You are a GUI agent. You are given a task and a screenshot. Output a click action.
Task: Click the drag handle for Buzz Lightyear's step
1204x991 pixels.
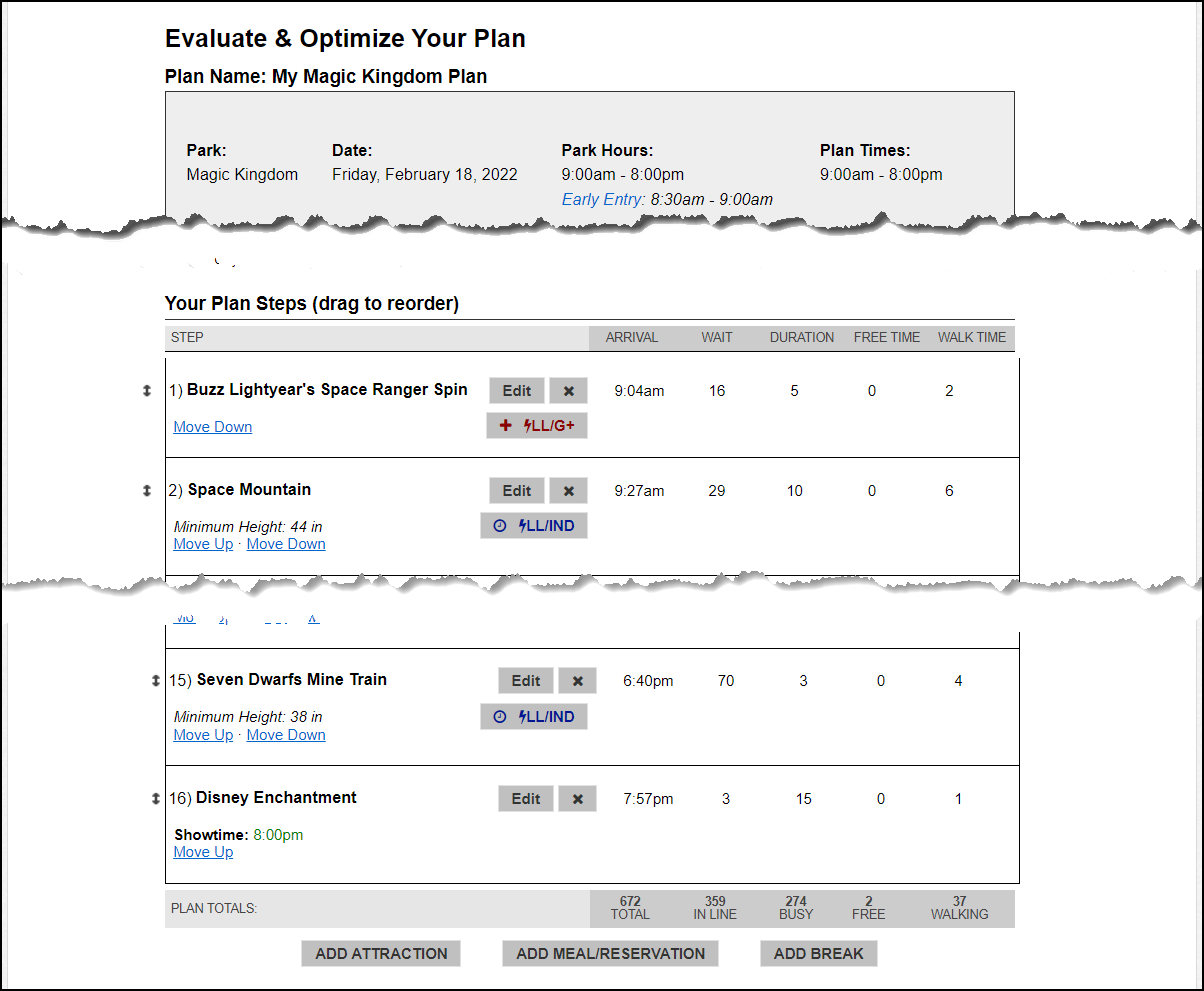[x=147, y=391]
